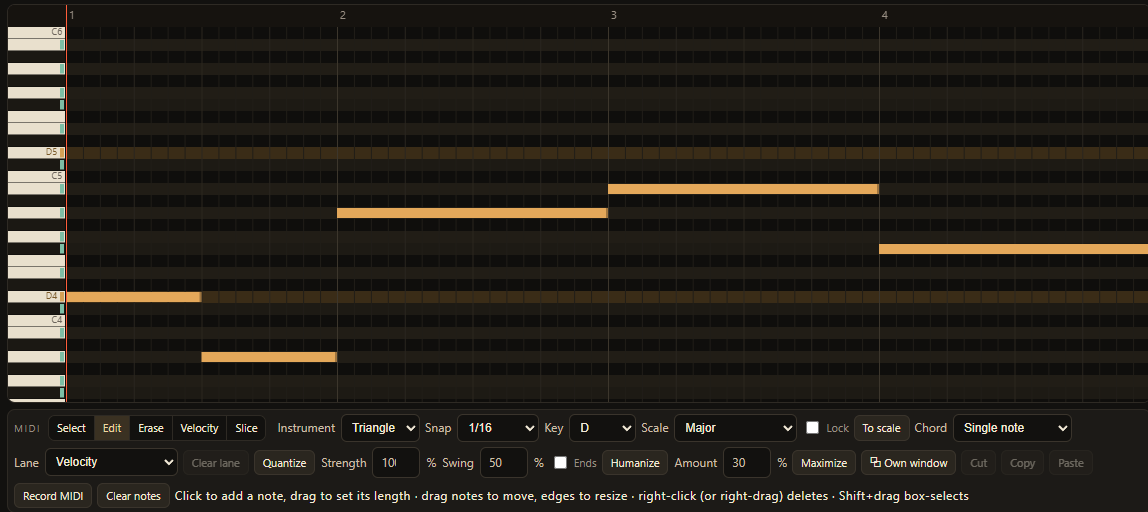
Task: Click the C4 piano key
Action: (x=36, y=320)
